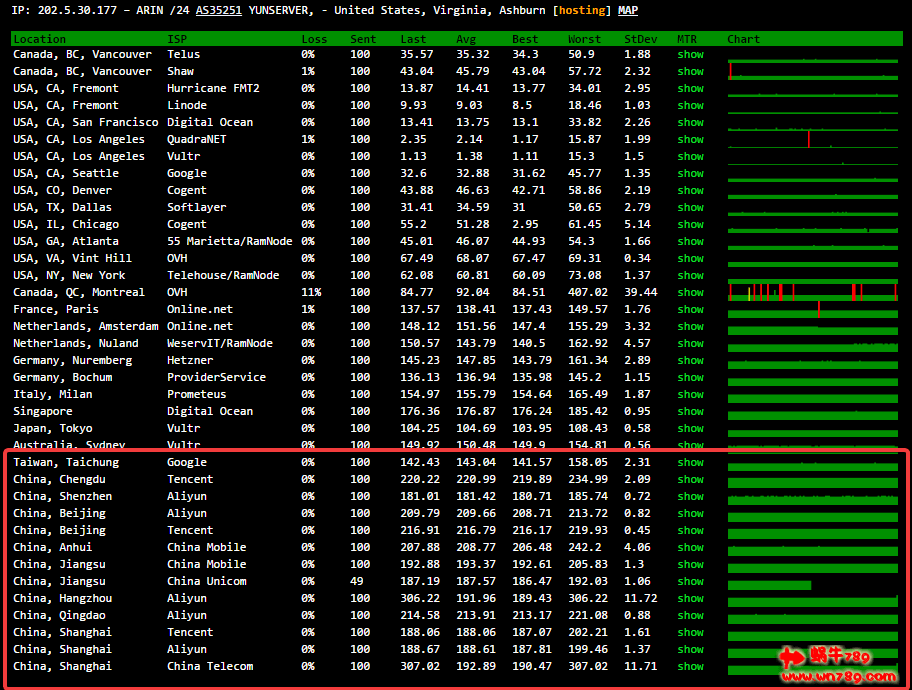Screen dimensions: 912x690
Task: Show MTR for Japan Tokyo Vultr
Action: click(690, 429)
